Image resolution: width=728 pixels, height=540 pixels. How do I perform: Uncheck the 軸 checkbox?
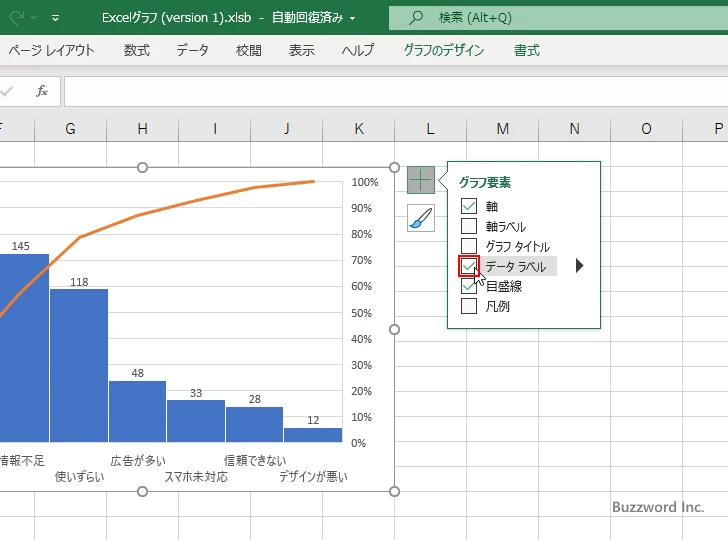coord(469,206)
